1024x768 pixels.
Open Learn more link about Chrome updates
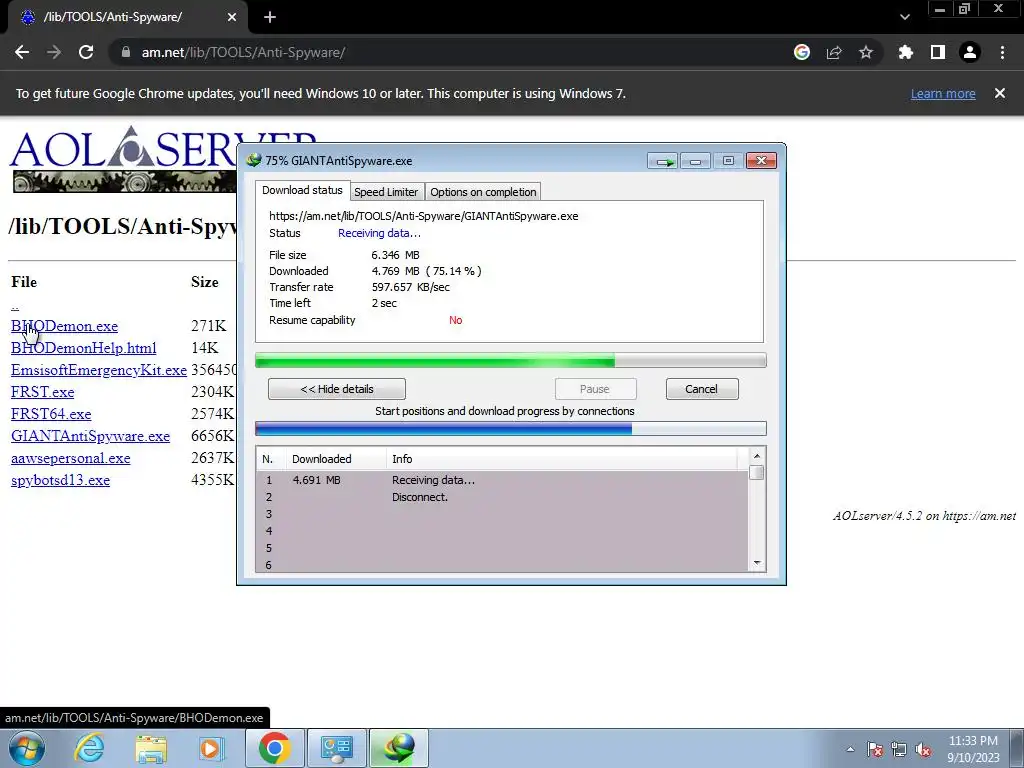(x=943, y=93)
